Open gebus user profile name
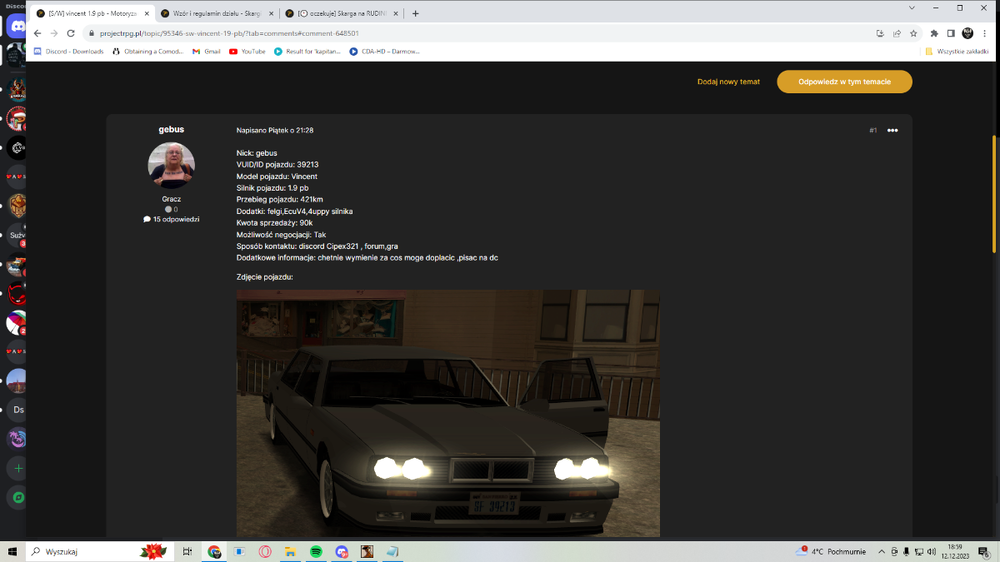This screenshot has width=1000, height=562. 171,129
